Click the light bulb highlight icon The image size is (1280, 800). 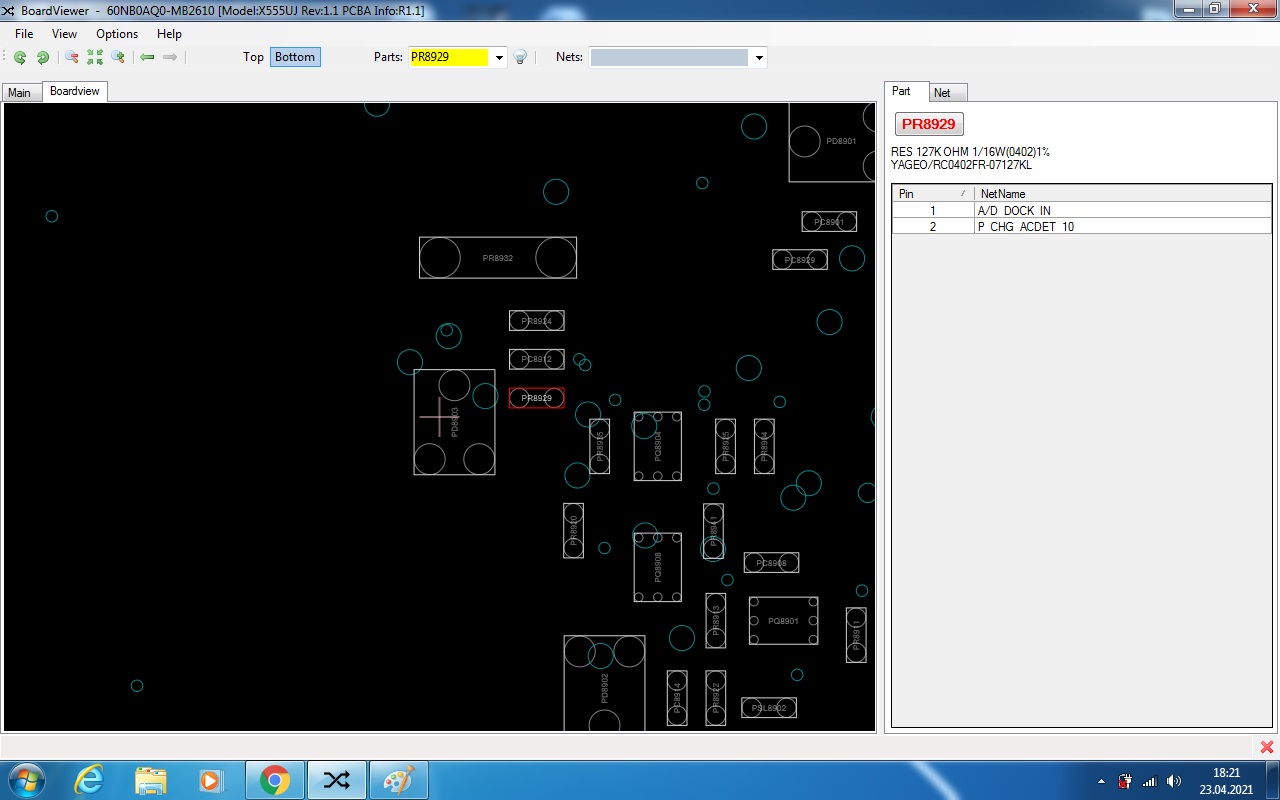[x=520, y=57]
